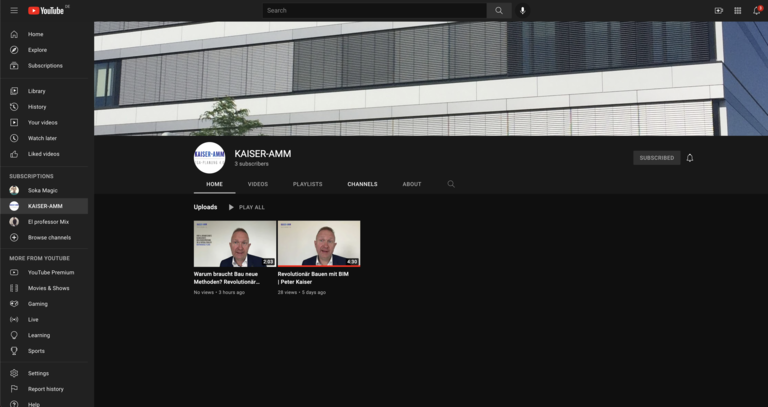Switch to the CHANNELS channel tab

click(362, 184)
